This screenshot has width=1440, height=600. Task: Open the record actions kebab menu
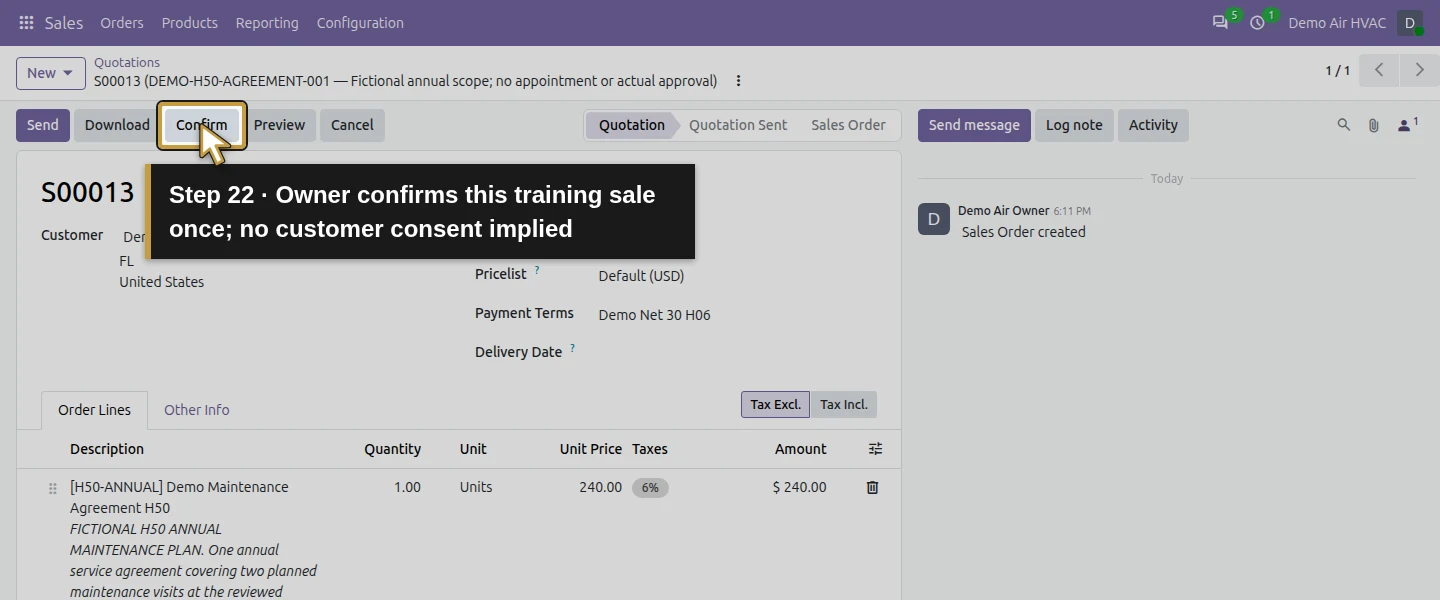738,81
